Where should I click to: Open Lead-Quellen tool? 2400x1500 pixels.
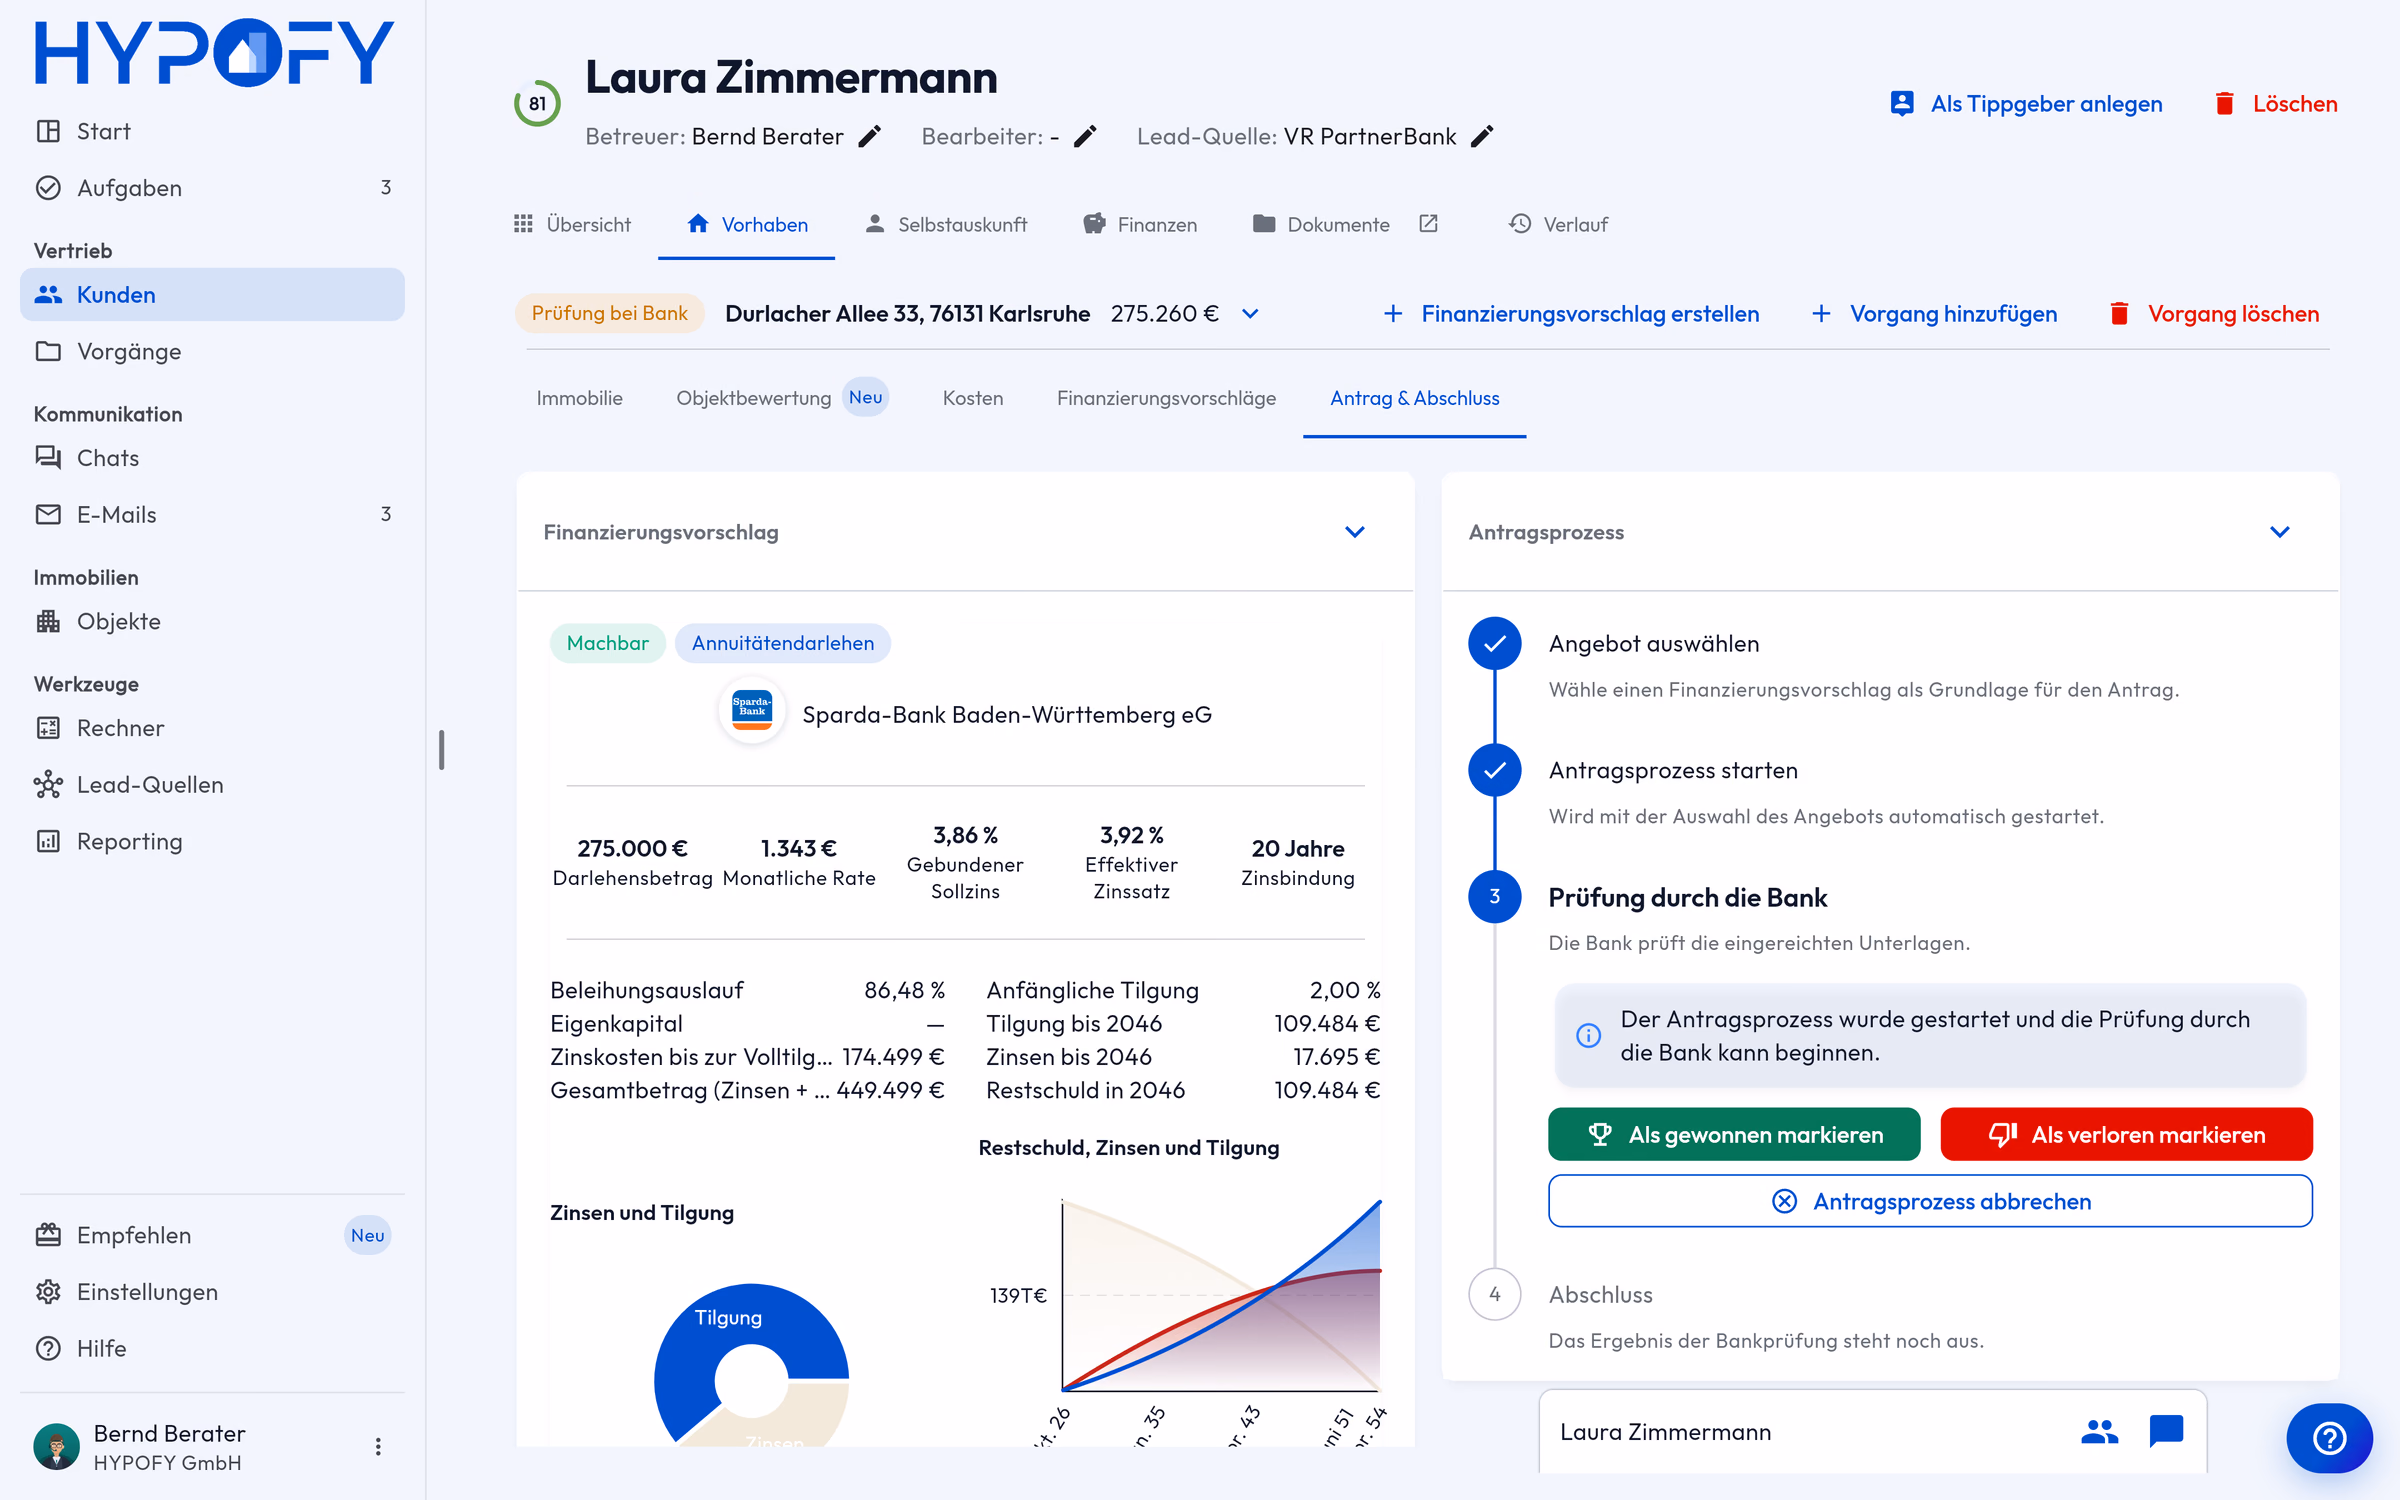click(x=212, y=784)
